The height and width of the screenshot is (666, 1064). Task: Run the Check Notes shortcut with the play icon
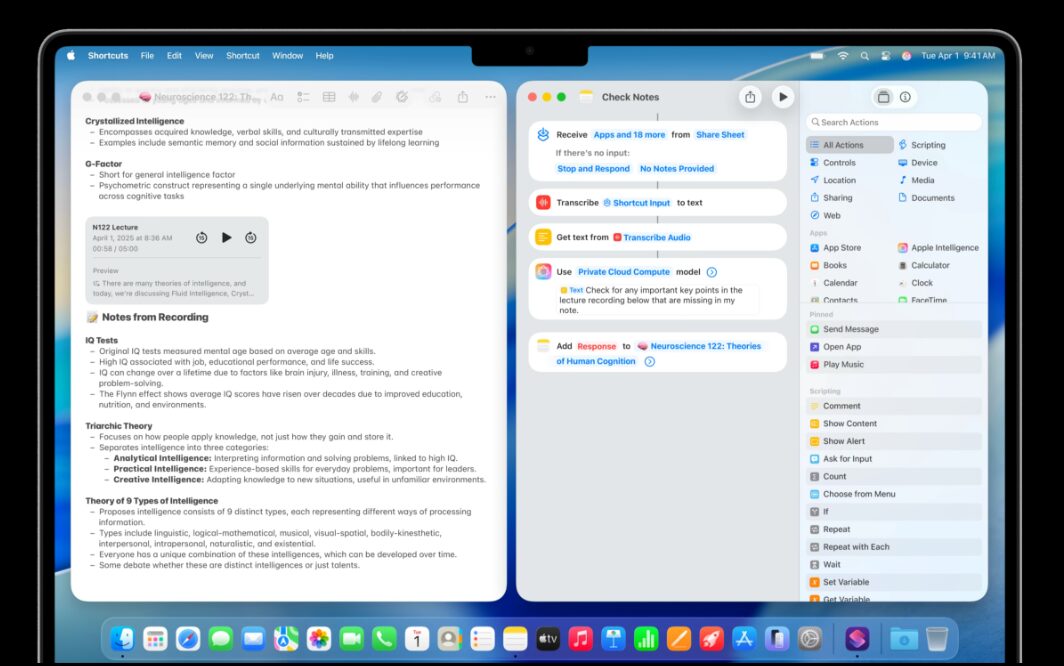(x=784, y=97)
